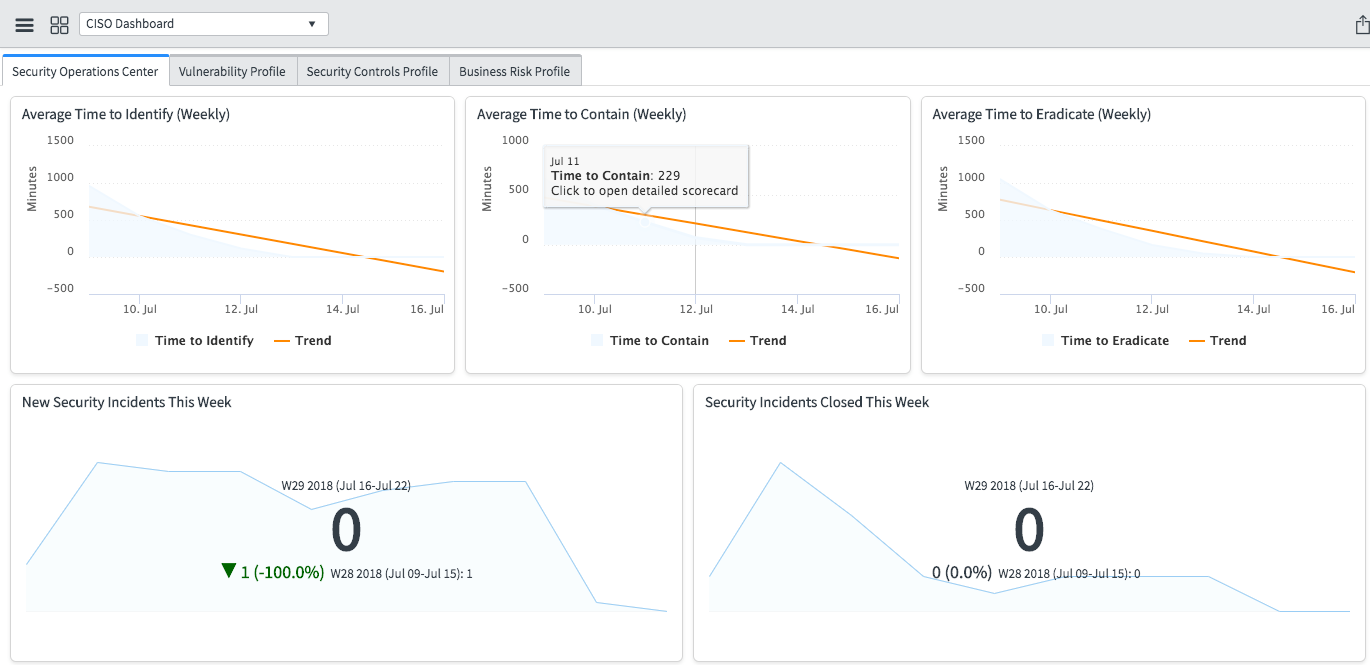Click the dashboard grid overview icon

pyautogui.click(x=59, y=24)
